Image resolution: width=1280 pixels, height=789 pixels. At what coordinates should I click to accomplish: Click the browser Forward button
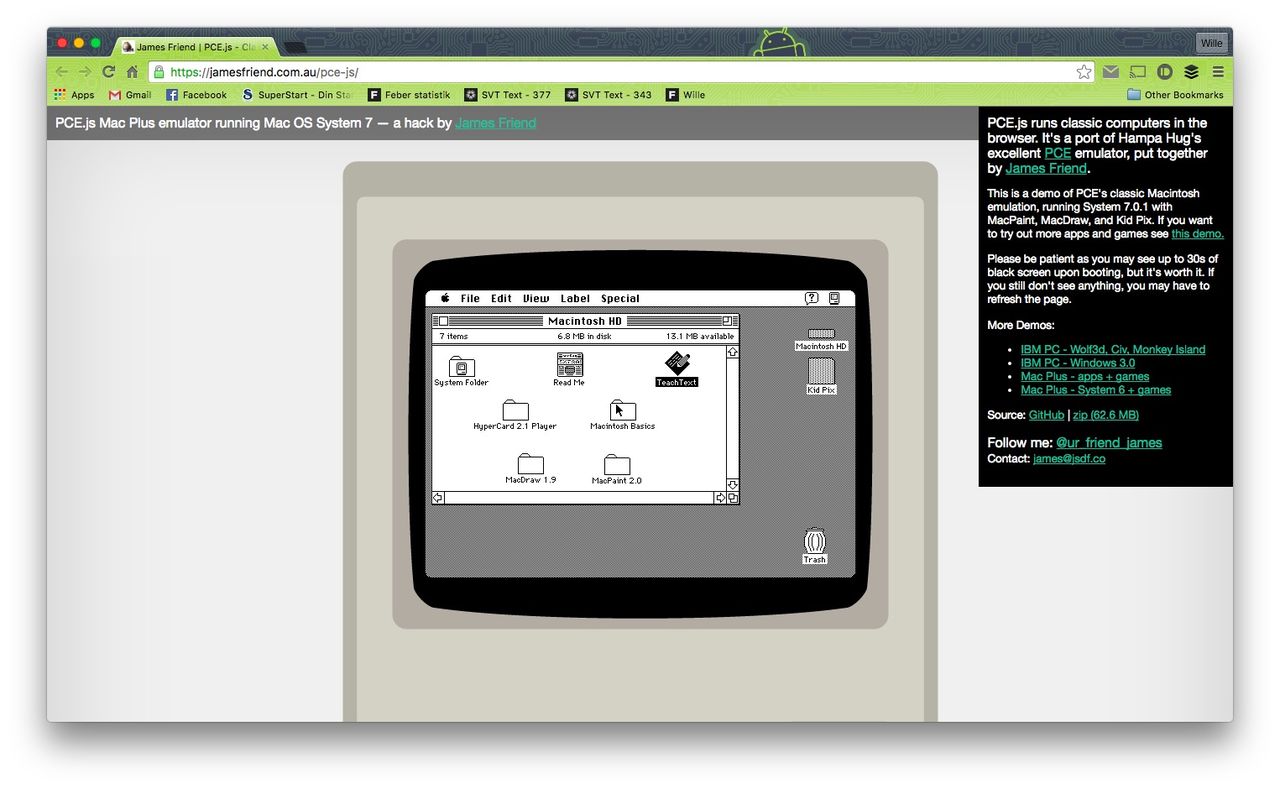tap(85, 72)
